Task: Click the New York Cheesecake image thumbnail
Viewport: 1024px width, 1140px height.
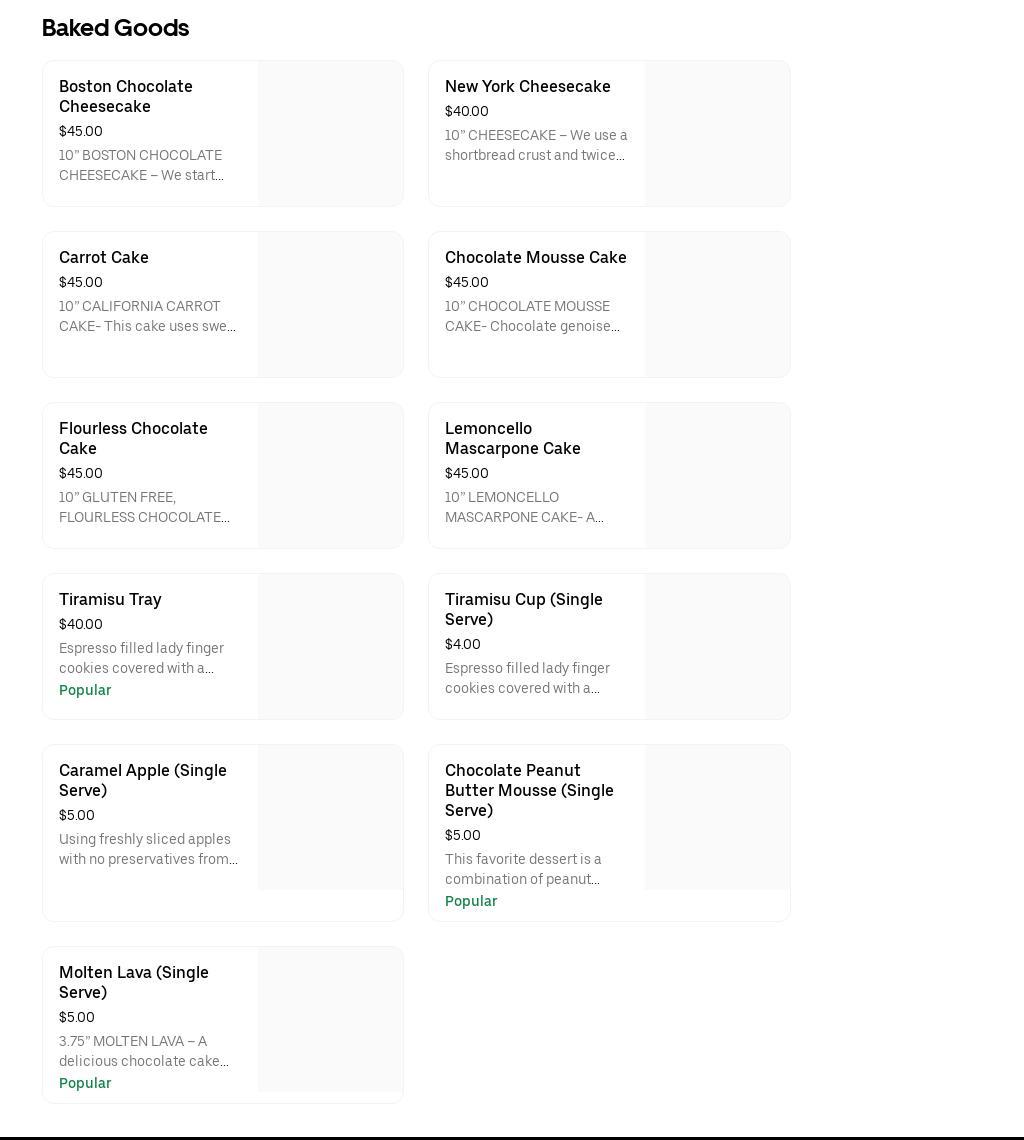Action: click(x=717, y=134)
